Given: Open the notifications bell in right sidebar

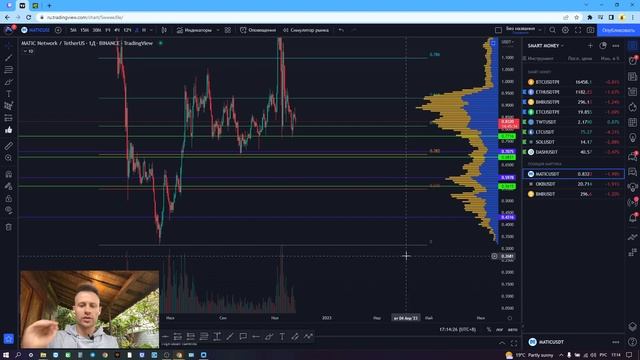Looking at the screenshot, I should click(x=633, y=218).
